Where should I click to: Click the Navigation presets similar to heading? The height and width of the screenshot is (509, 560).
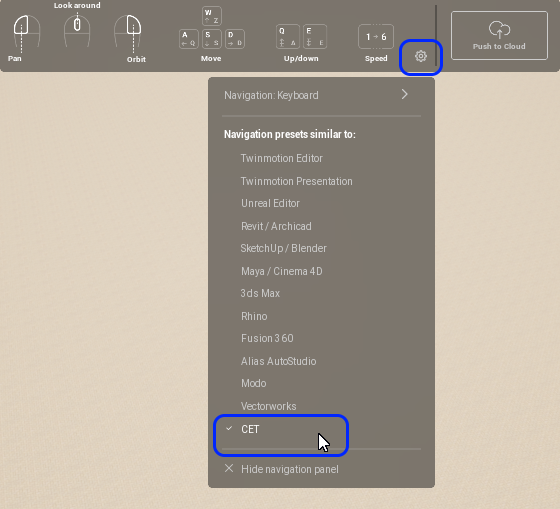pyautogui.click(x=290, y=134)
